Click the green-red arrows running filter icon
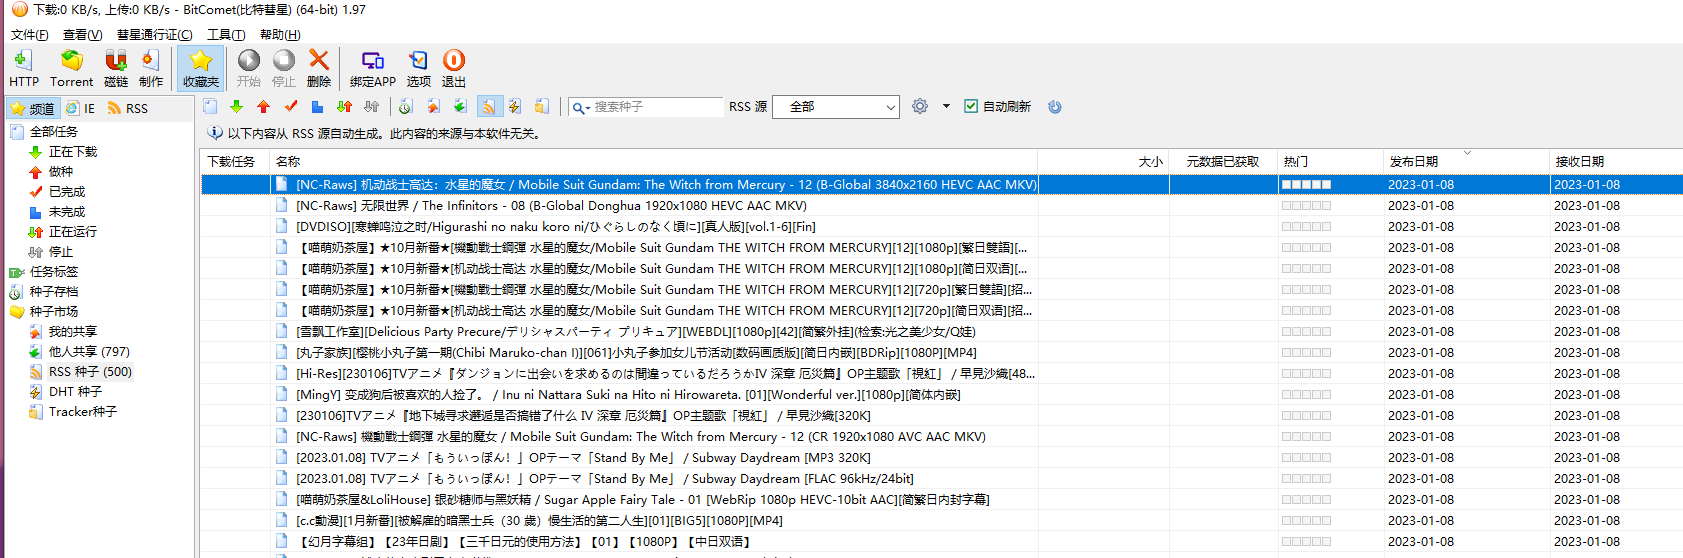1683x558 pixels. tap(344, 106)
